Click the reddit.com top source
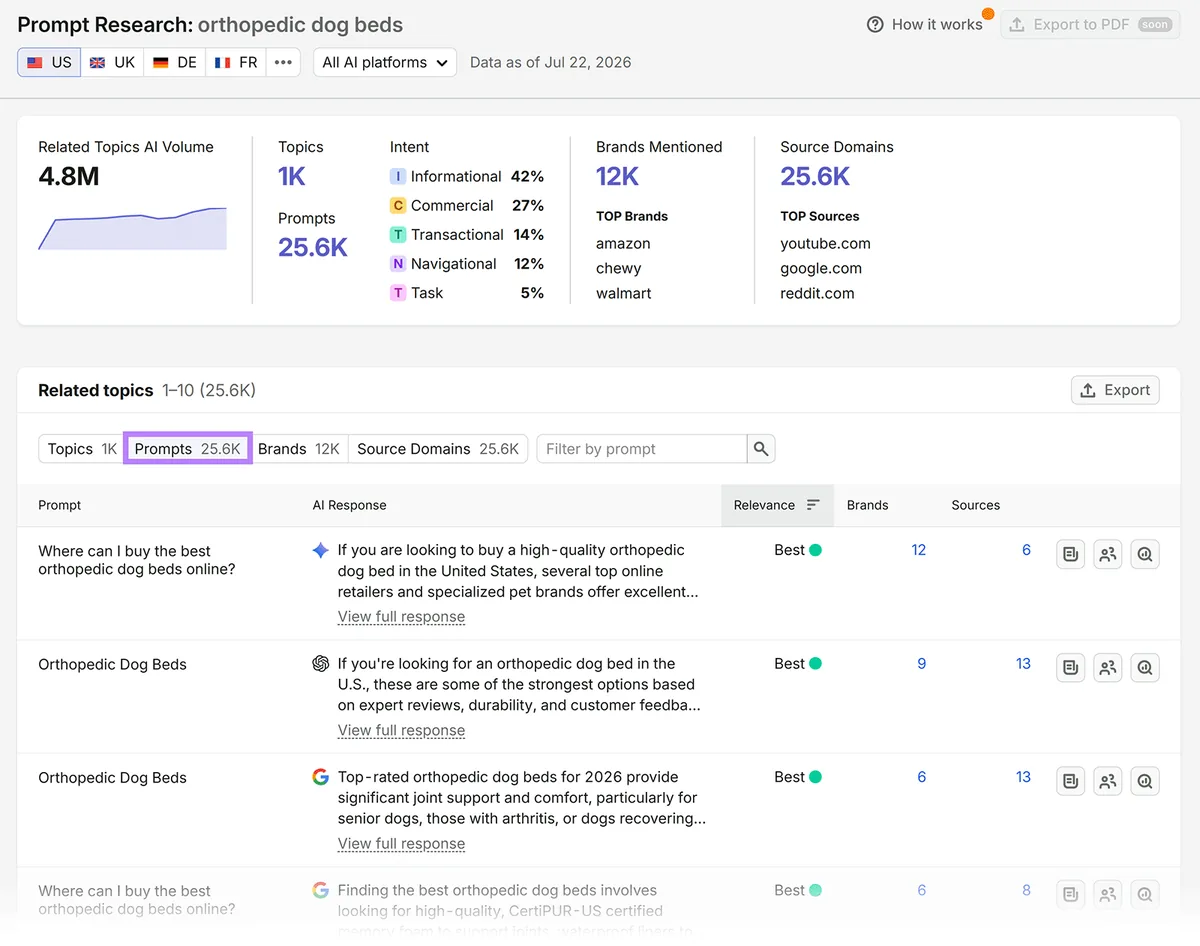The height and width of the screenshot is (946, 1200). tap(817, 293)
